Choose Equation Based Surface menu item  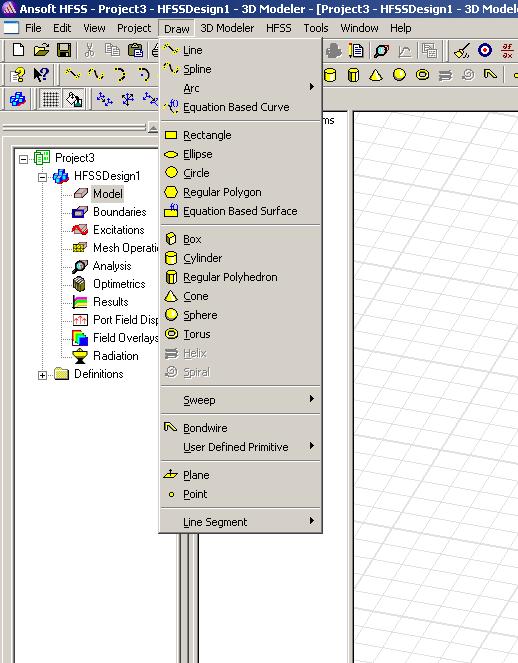click(240, 211)
